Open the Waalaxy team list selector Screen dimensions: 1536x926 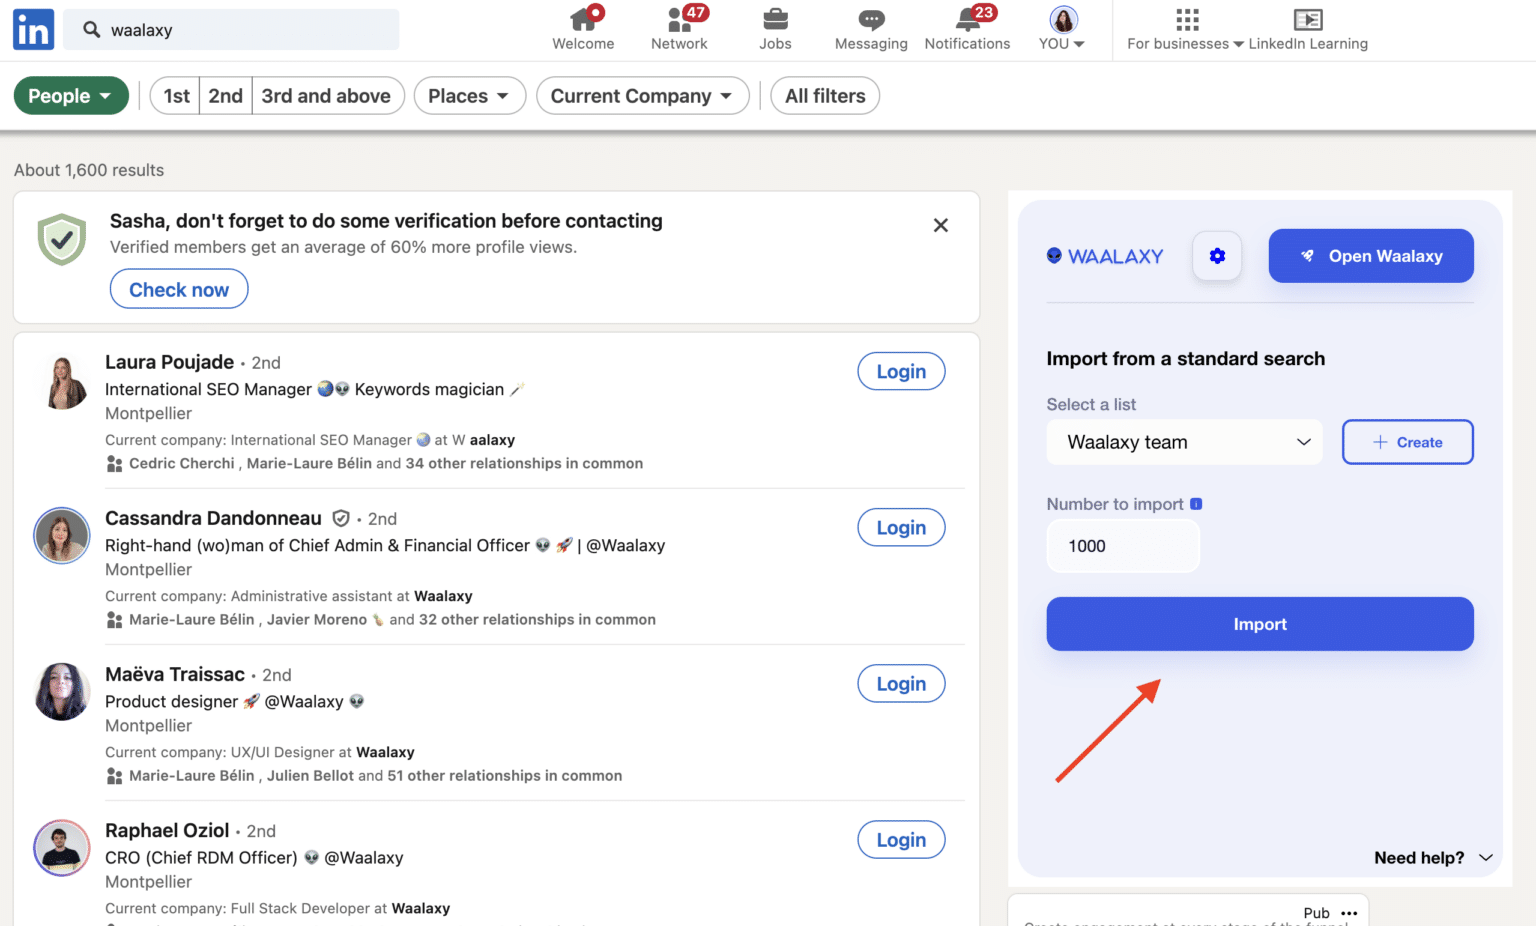coord(1184,442)
